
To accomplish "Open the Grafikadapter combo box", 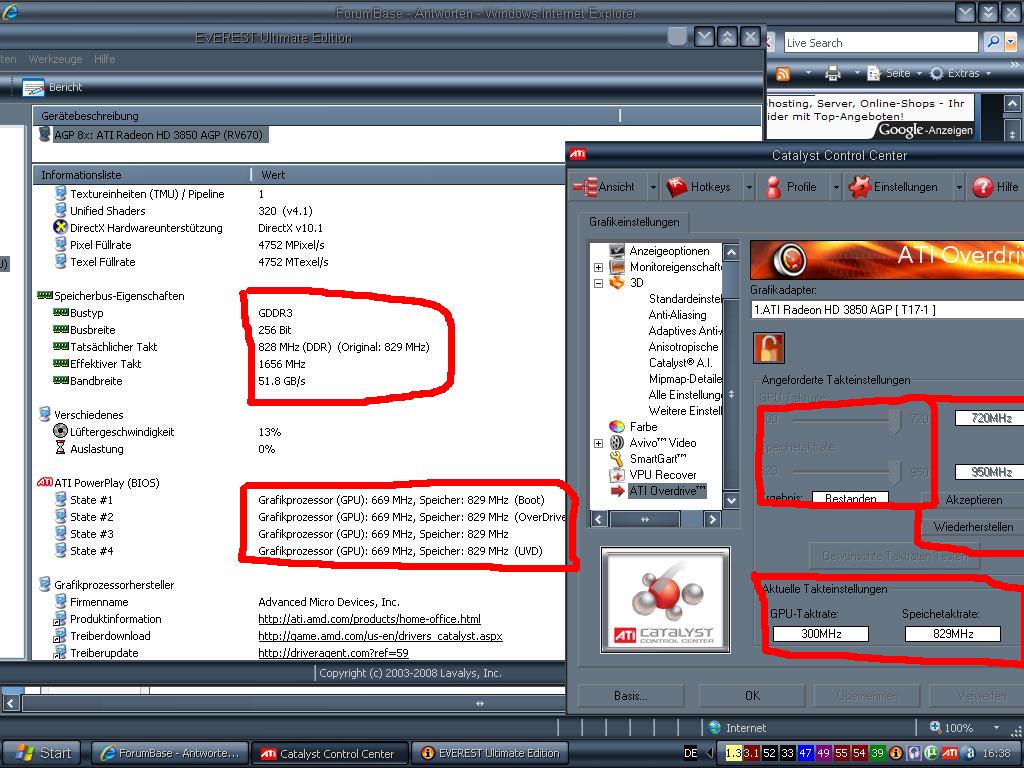I will 888,310.
